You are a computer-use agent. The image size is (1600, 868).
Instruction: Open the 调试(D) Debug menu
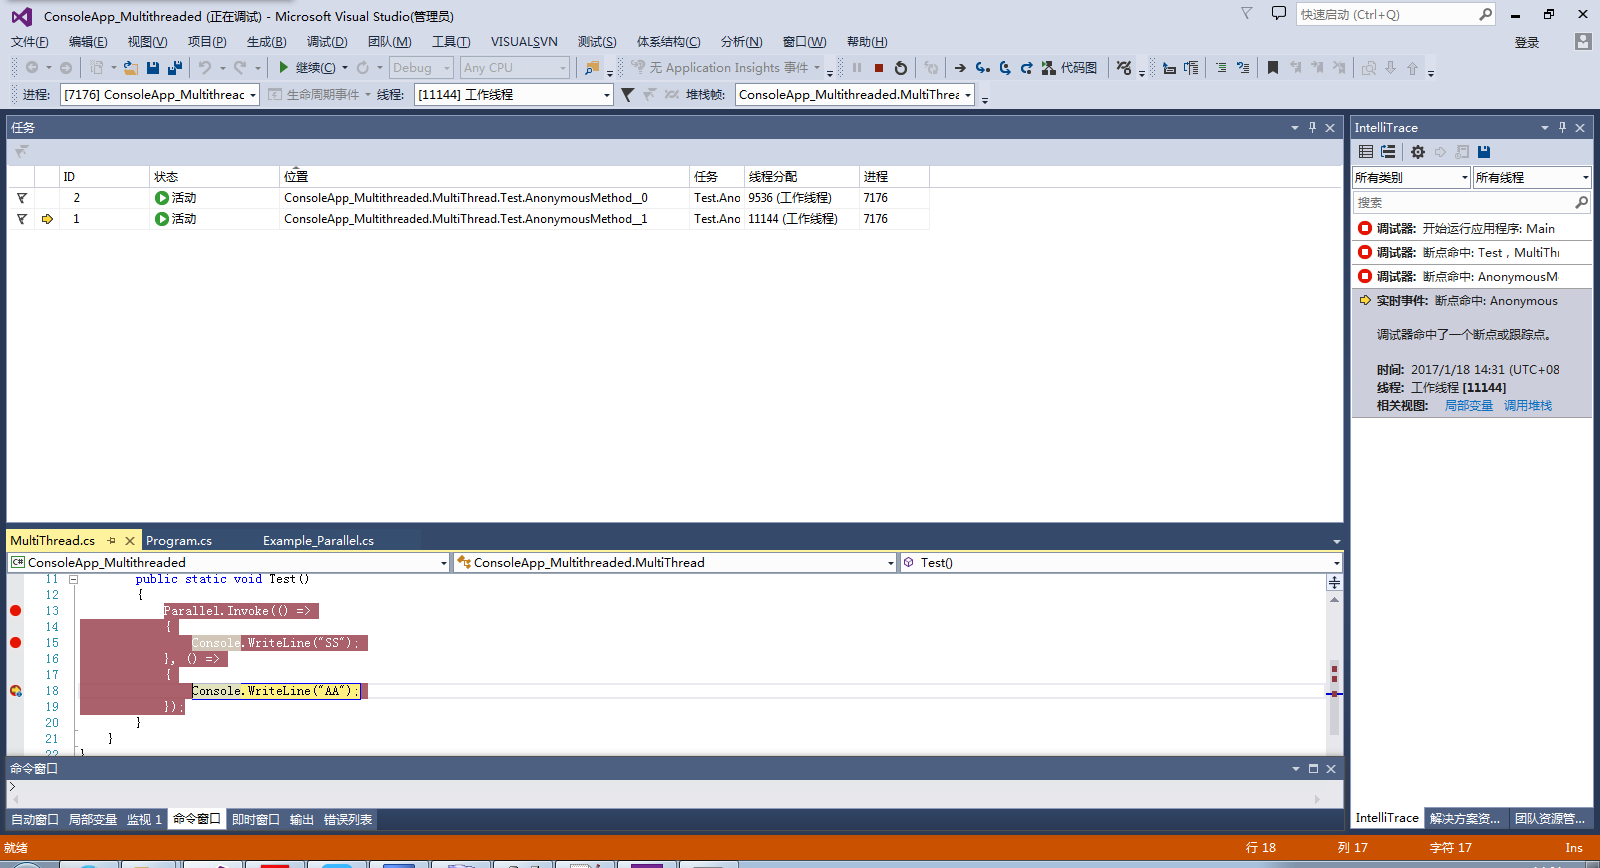point(327,42)
